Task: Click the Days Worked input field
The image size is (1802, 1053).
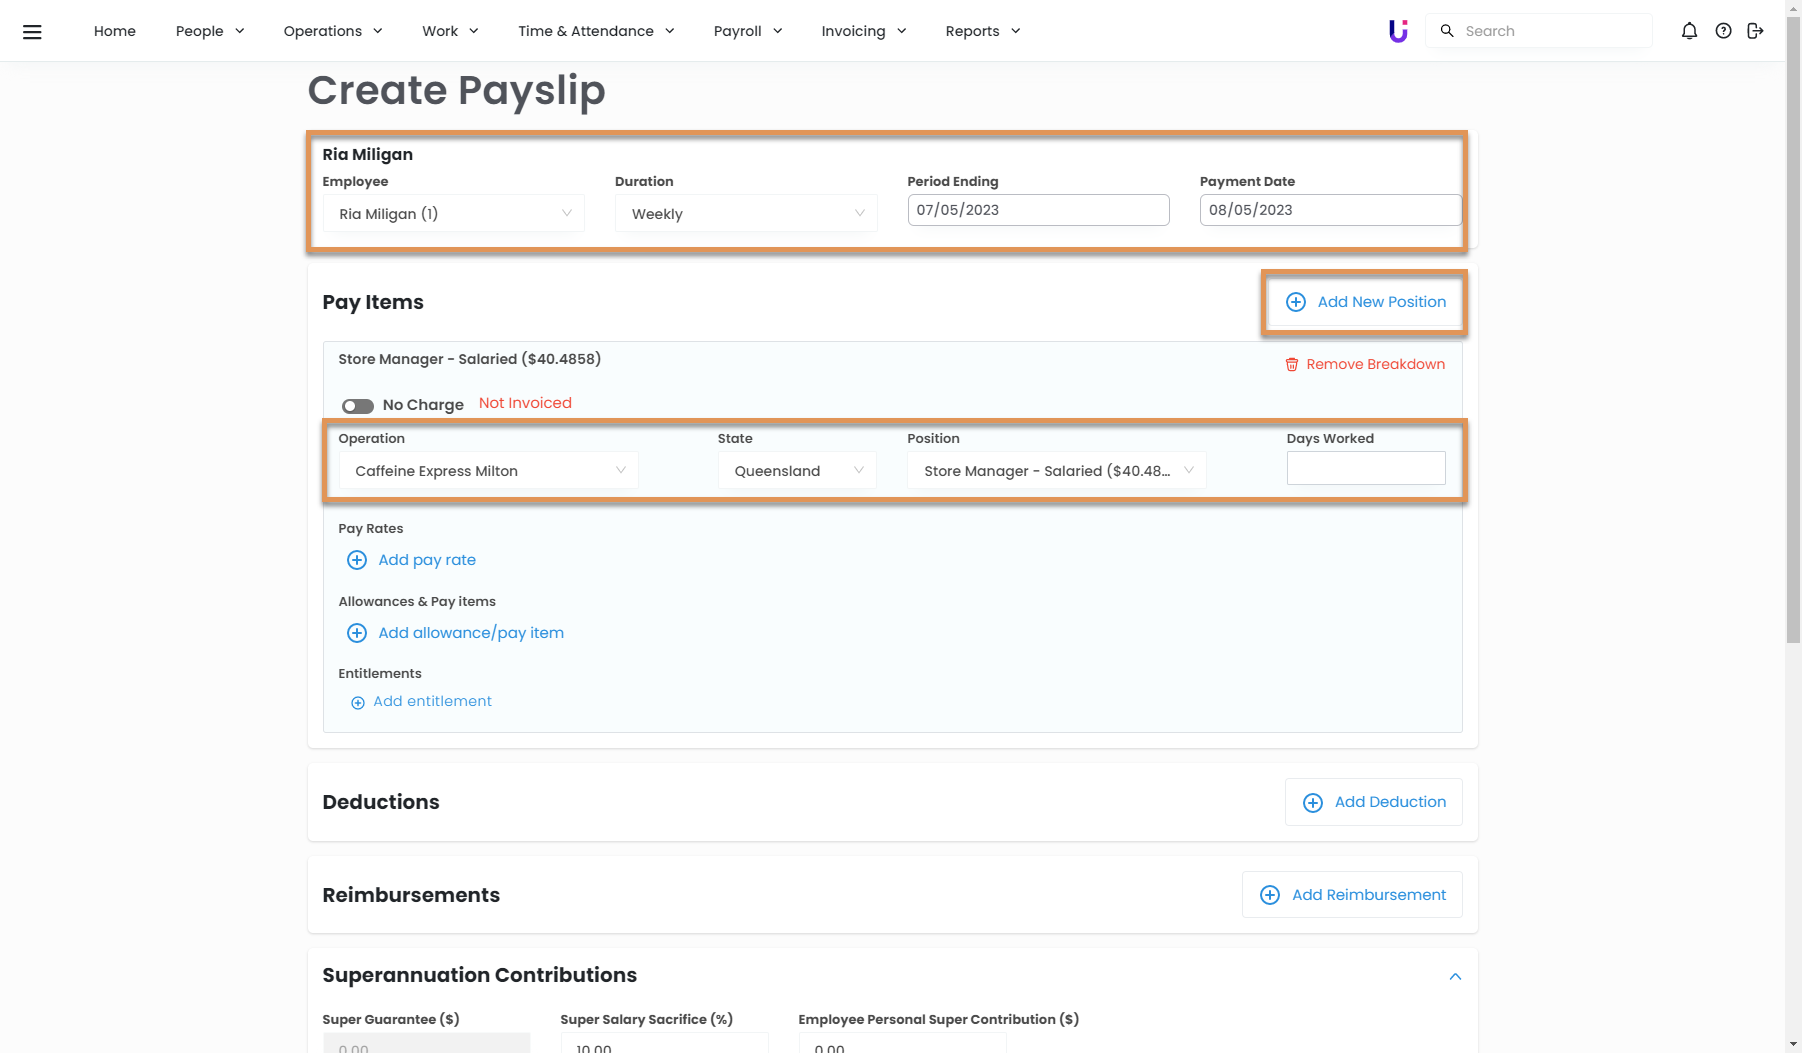Action: point(1365,468)
